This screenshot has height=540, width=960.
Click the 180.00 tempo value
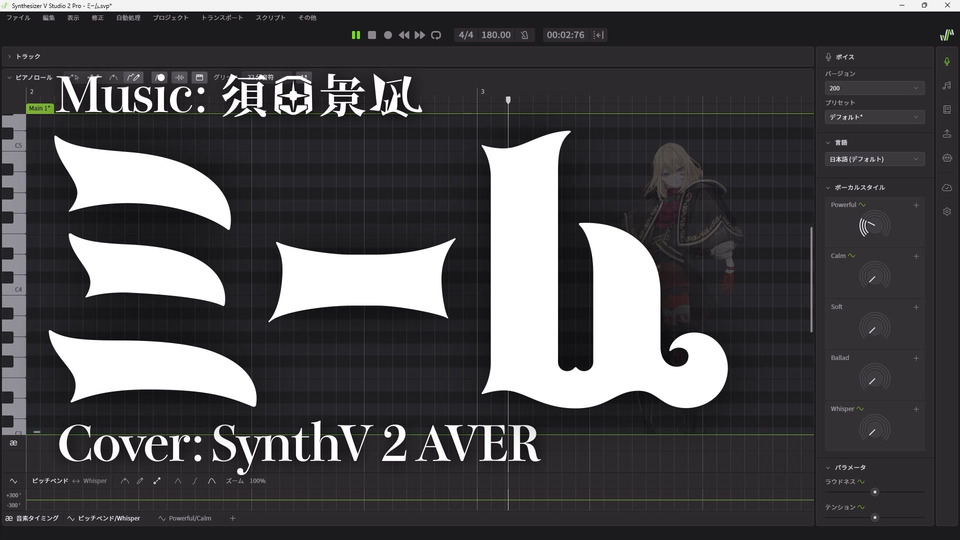[496, 35]
